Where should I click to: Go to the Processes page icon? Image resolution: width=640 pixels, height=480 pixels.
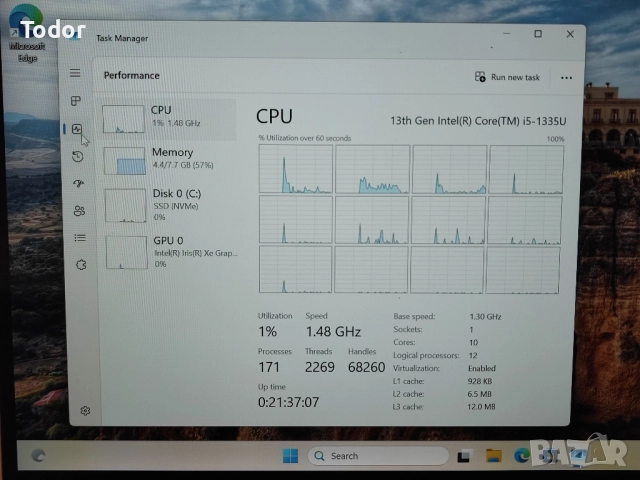[x=76, y=101]
